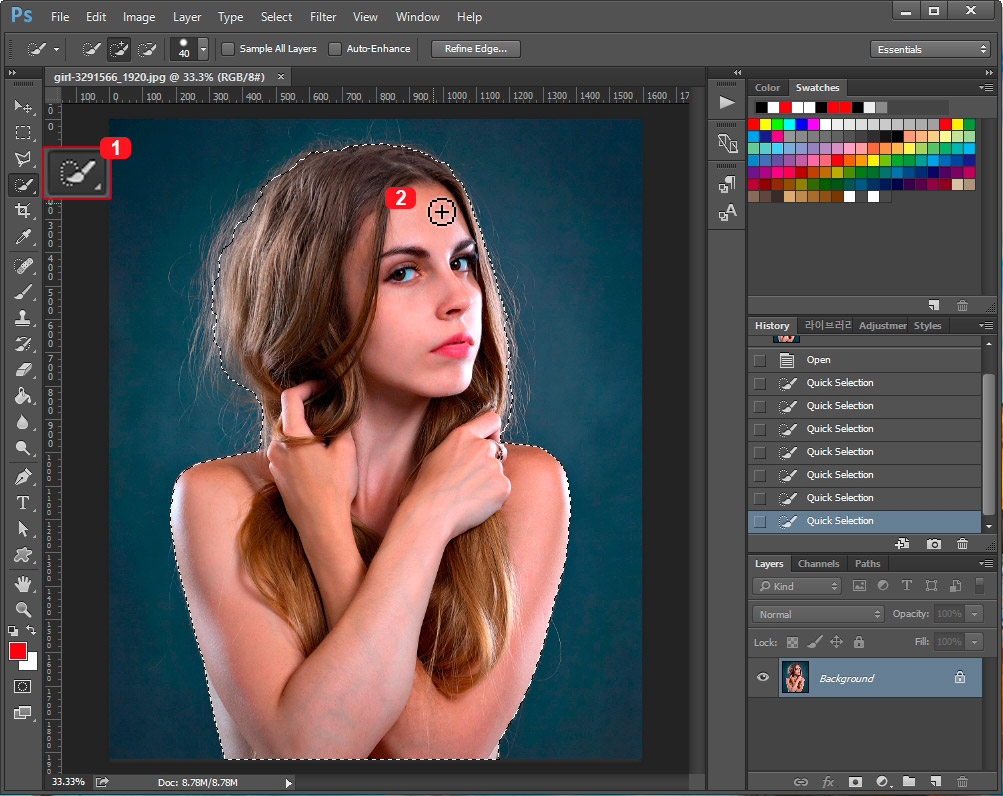Select the Crop tool
The image size is (1003, 796).
point(22,211)
